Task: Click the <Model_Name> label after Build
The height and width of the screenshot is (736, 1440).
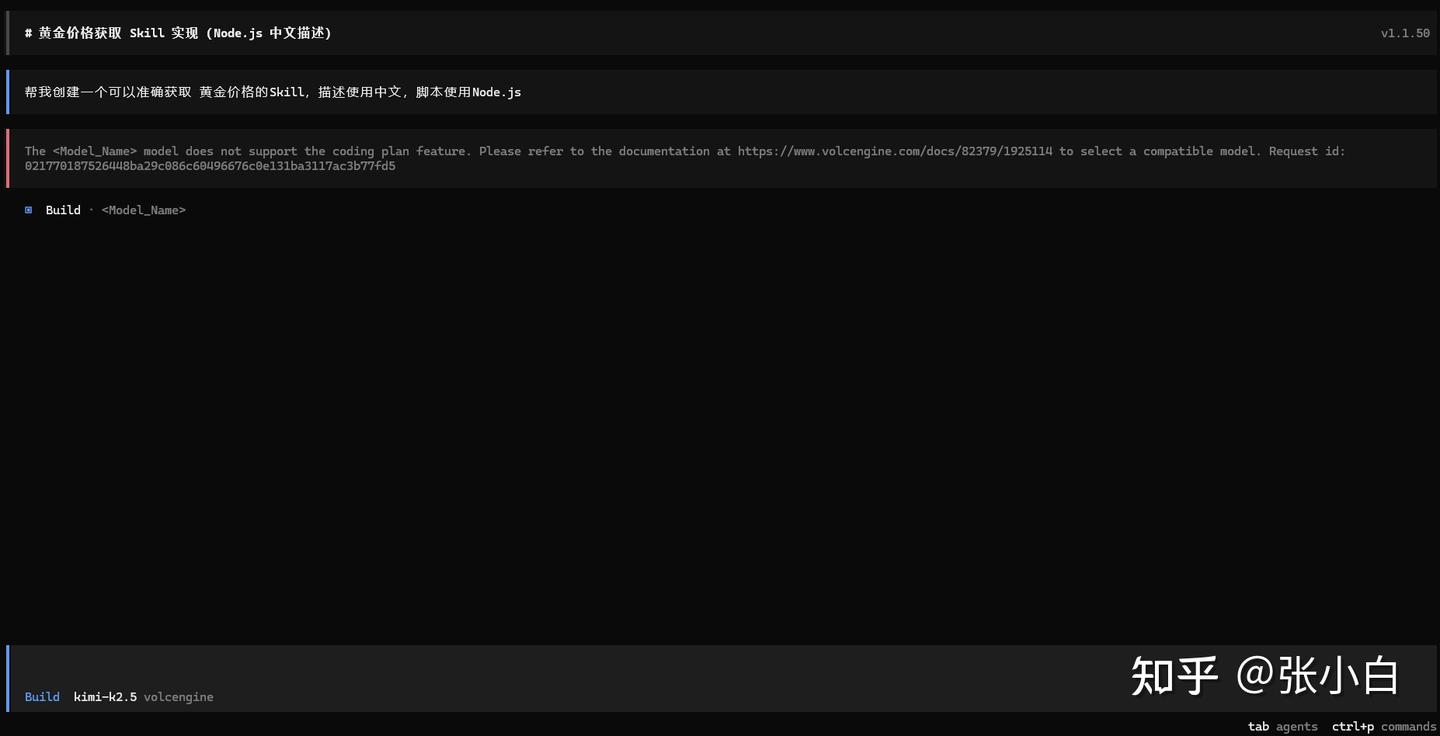Action: [143, 210]
